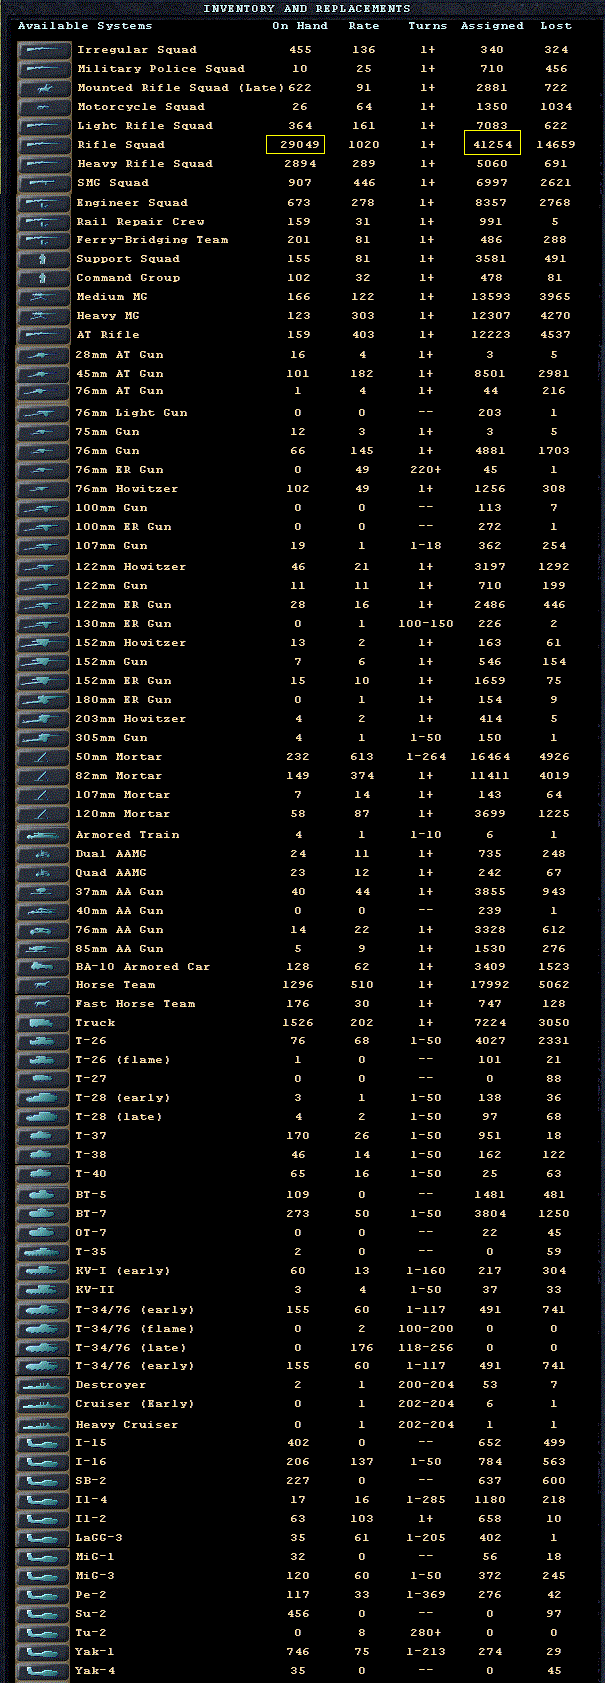This screenshot has height=1683, width=605.
Task: Click the 'Mounted Rifle Squad (Late)' row name
Action: point(180,87)
